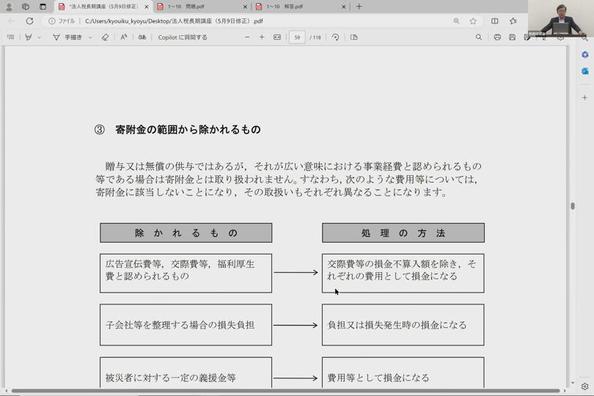The height and width of the screenshot is (396, 594).
Task: Open the browser profile icon
Action: 9,6
